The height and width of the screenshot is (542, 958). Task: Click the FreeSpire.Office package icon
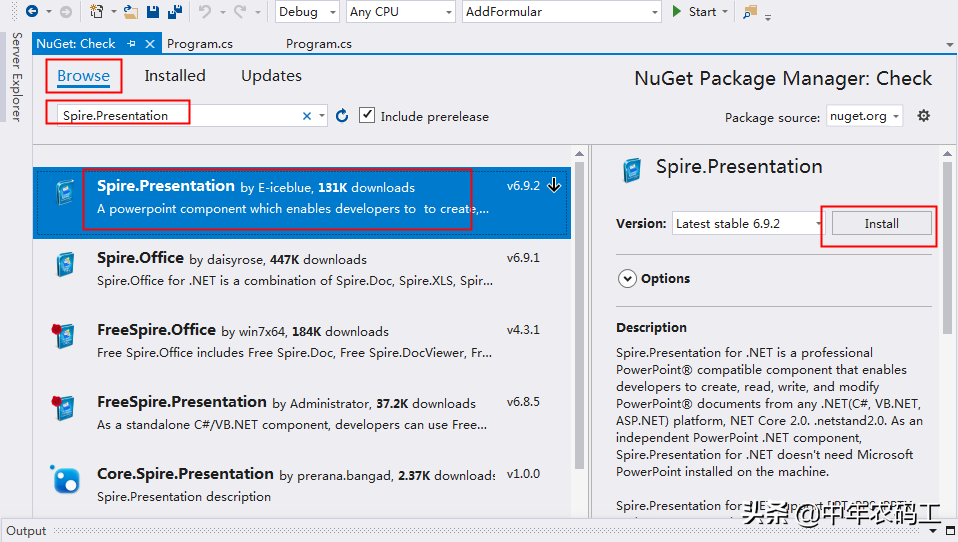[63, 335]
